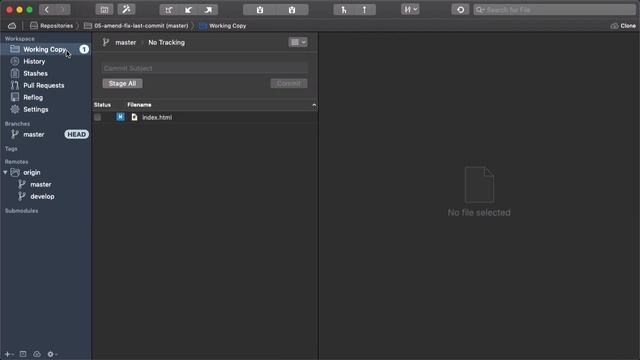Viewport: 640px width, 360px height.
Task: Go forward with the navigation arrow
Action: click(62, 9)
